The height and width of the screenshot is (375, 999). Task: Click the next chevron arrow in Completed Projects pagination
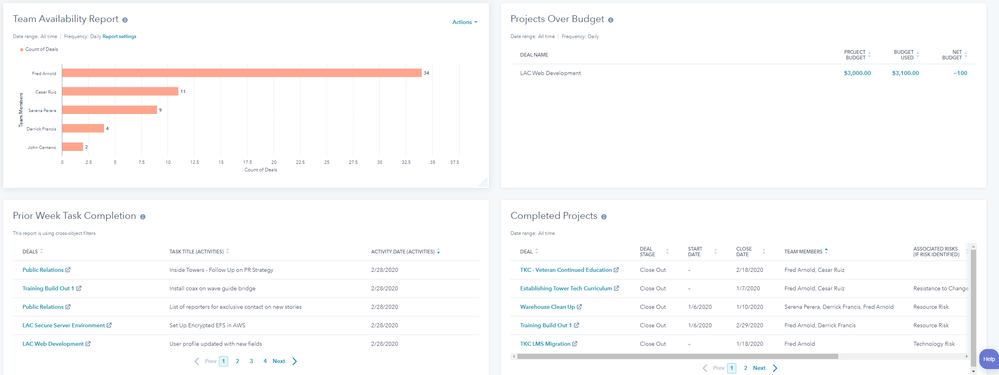pos(775,368)
